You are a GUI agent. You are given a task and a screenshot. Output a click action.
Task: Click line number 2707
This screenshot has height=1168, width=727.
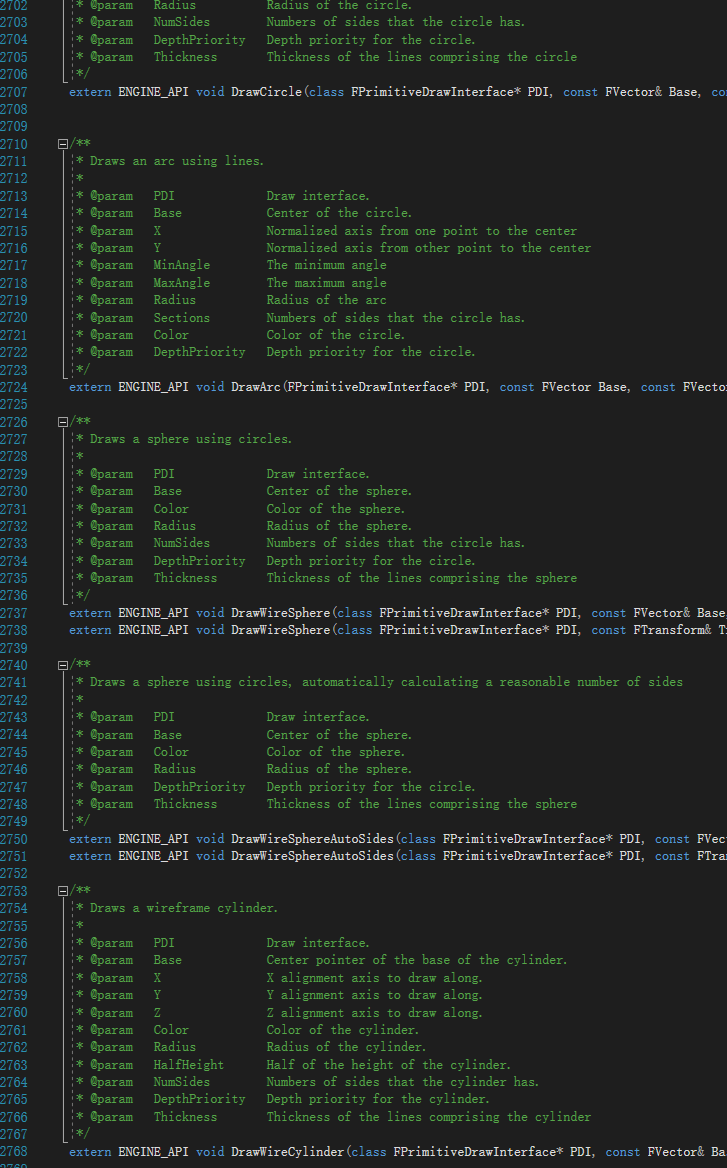(13, 92)
